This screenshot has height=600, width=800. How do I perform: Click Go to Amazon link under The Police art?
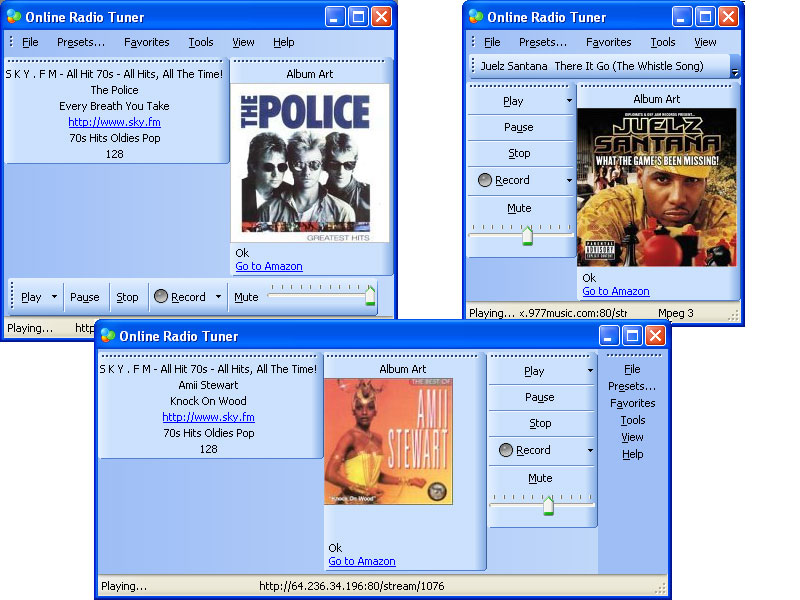point(269,266)
